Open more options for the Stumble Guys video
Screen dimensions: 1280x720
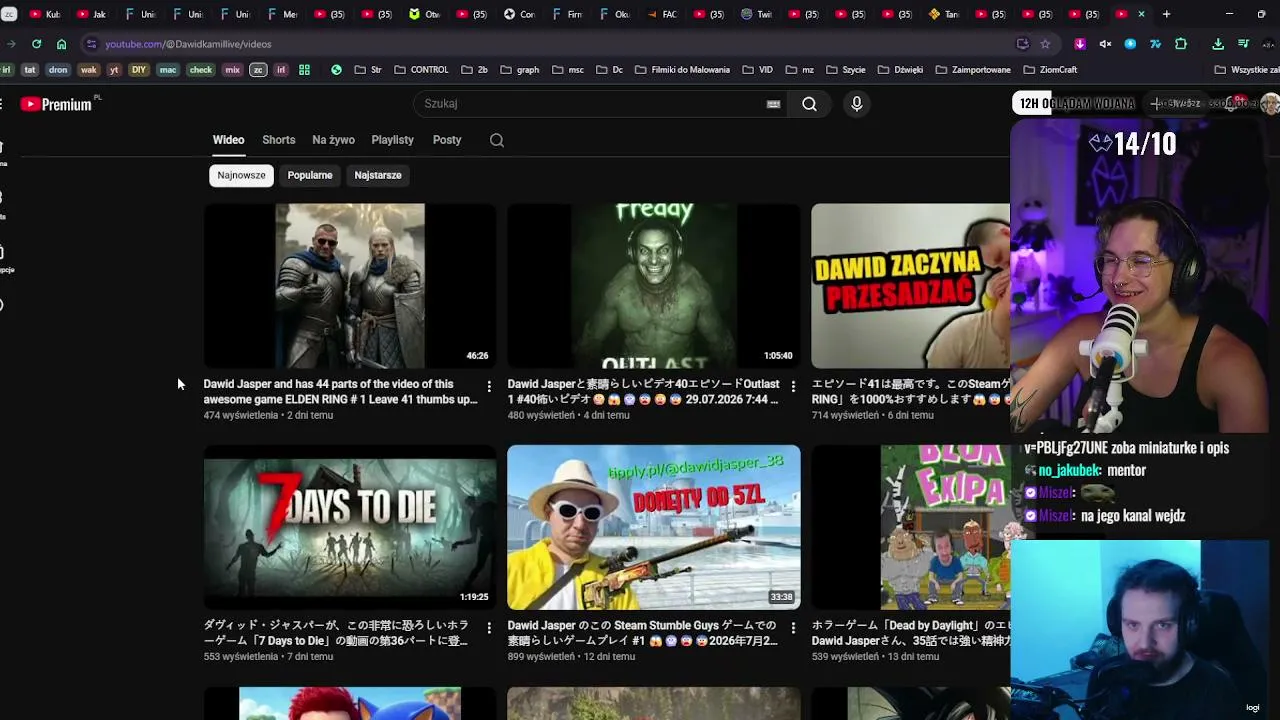793,628
